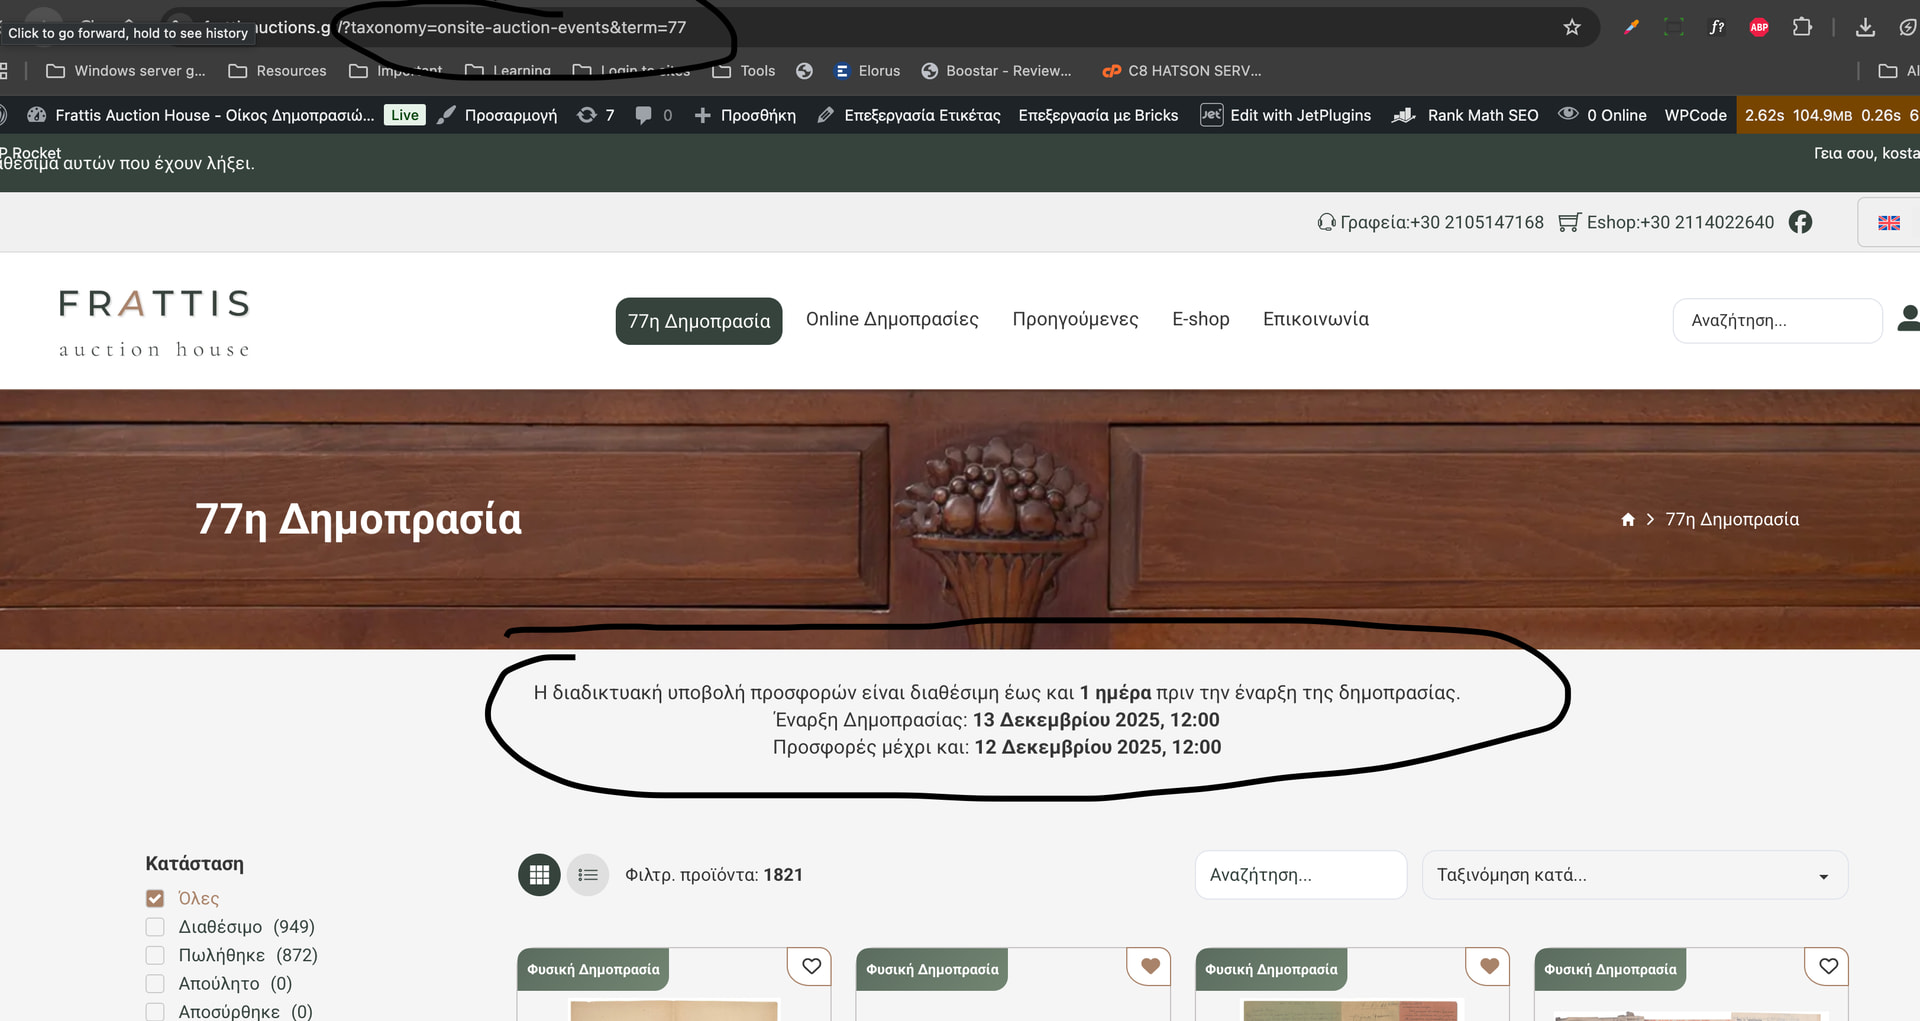1920x1021 pixels.
Task: Check the Διαθέσιμο filter checkbox
Action: coord(155,927)
